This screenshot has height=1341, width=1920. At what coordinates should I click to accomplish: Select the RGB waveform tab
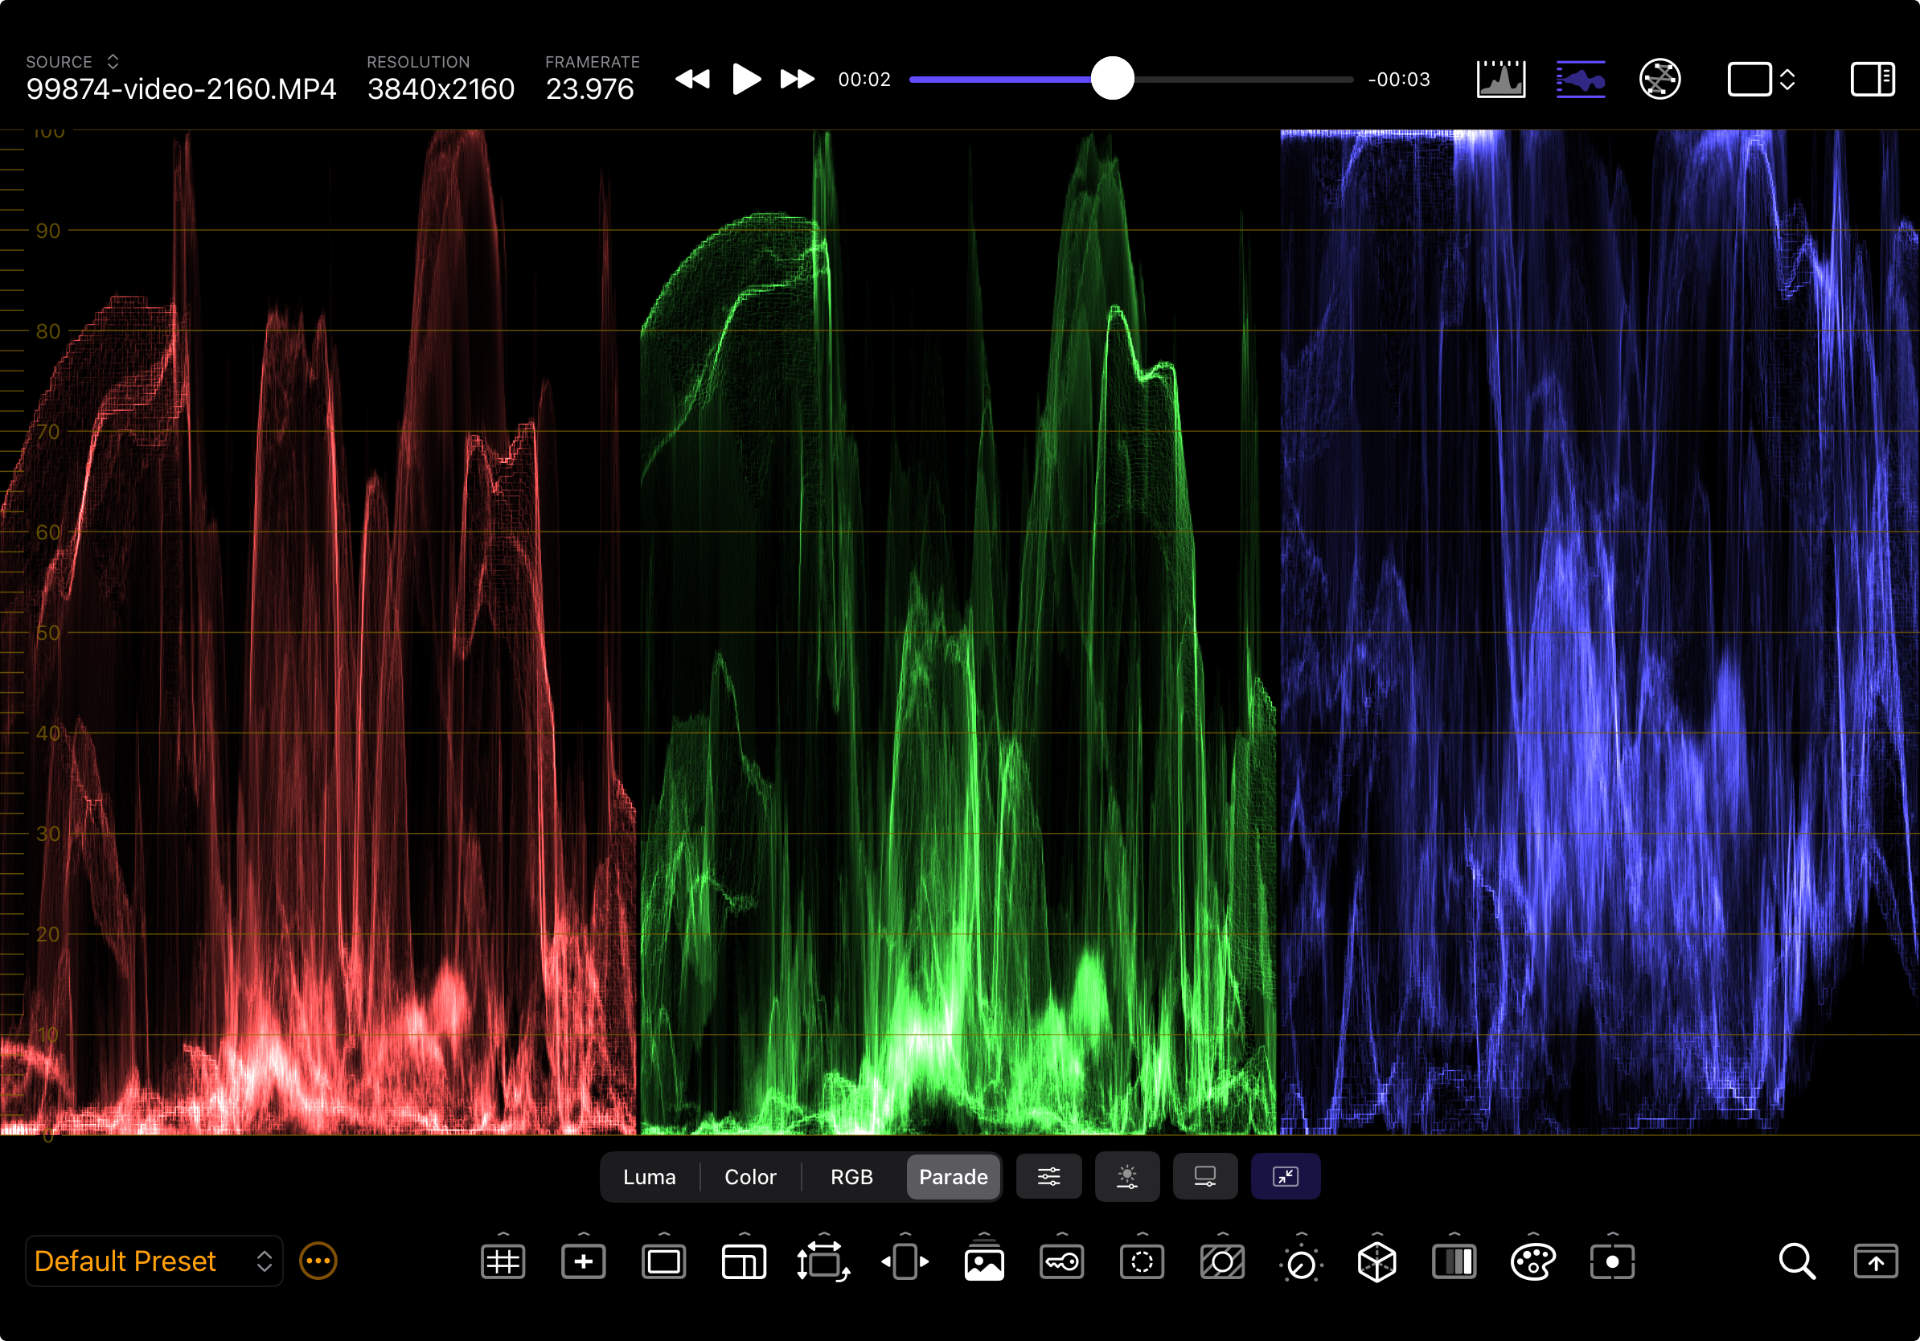pos(851,1177)
